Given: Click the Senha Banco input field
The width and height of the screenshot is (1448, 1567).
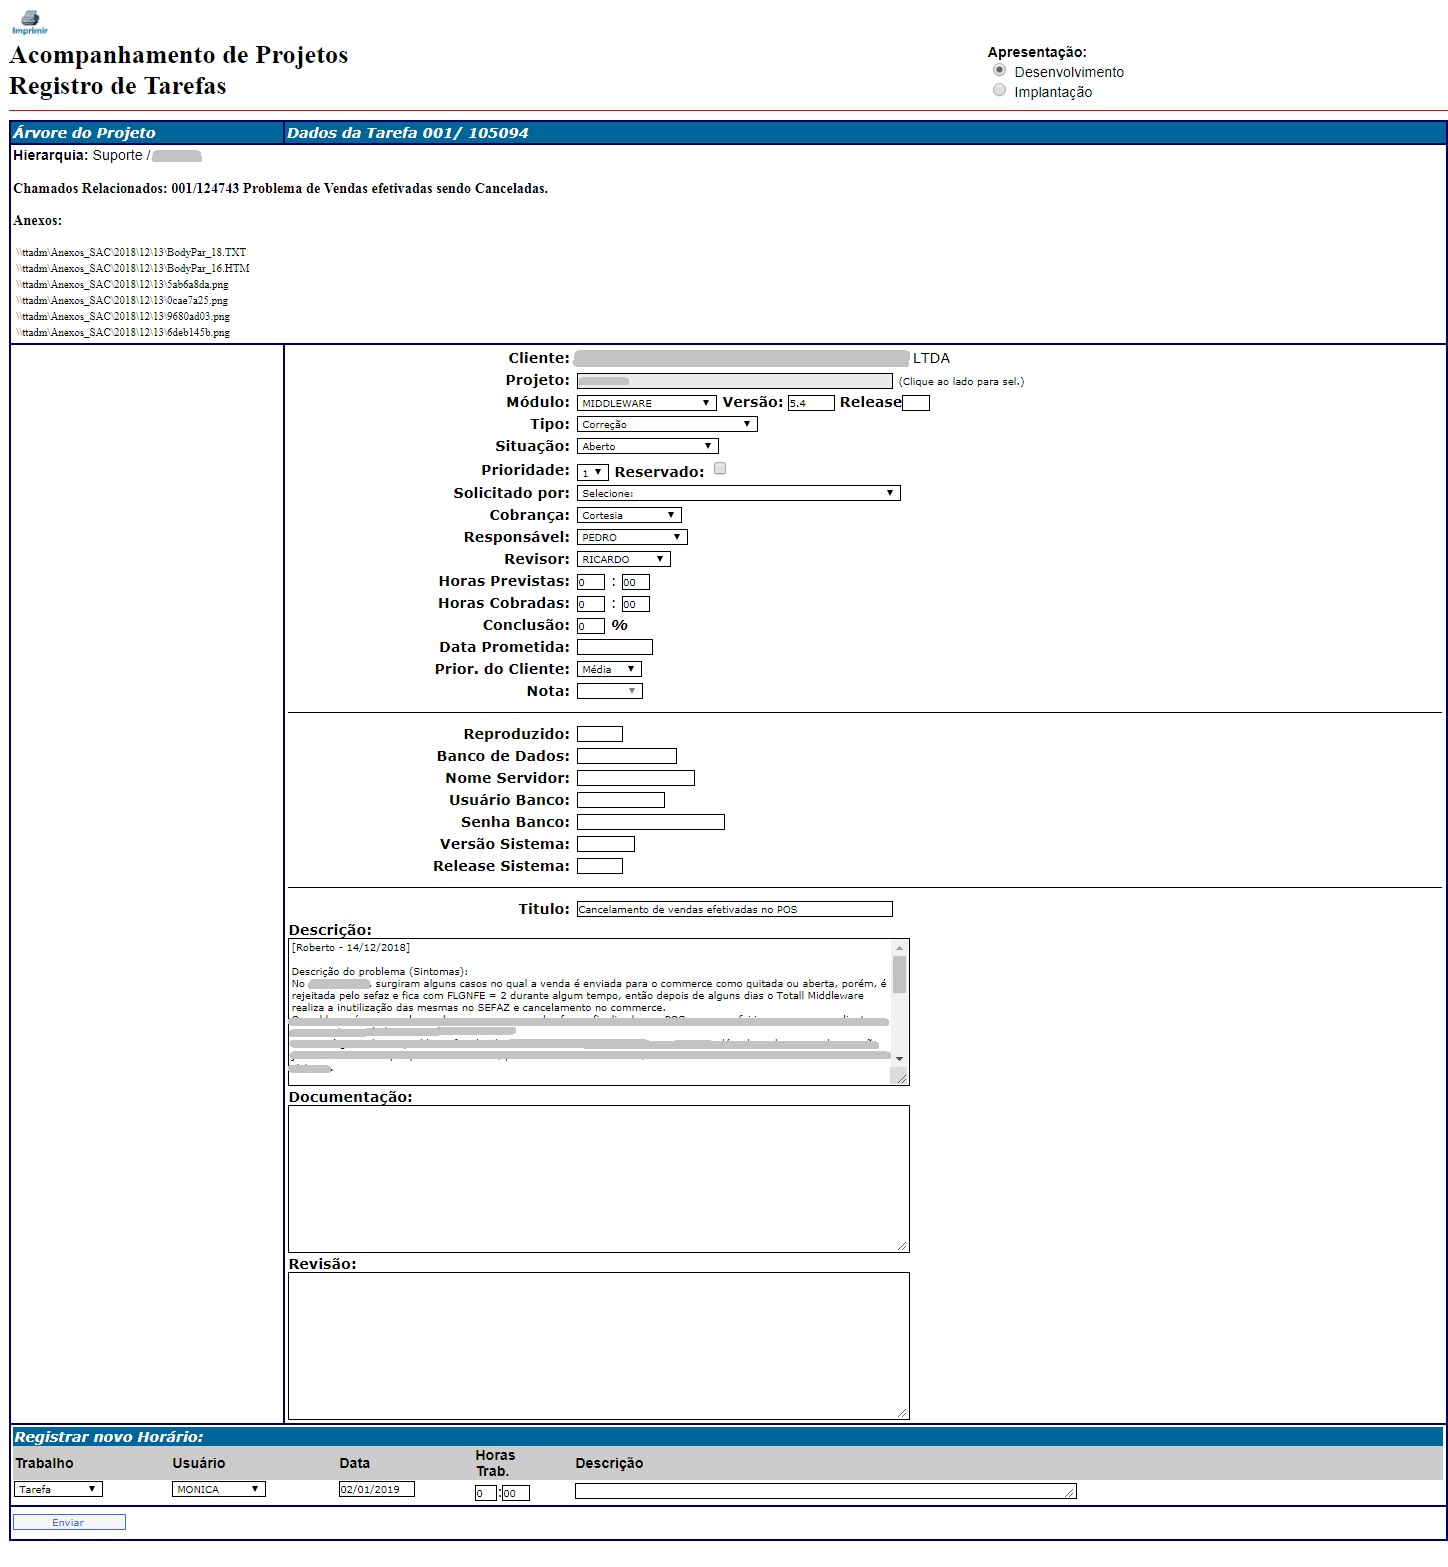Looking at the screenshot, I should [650, 822].
